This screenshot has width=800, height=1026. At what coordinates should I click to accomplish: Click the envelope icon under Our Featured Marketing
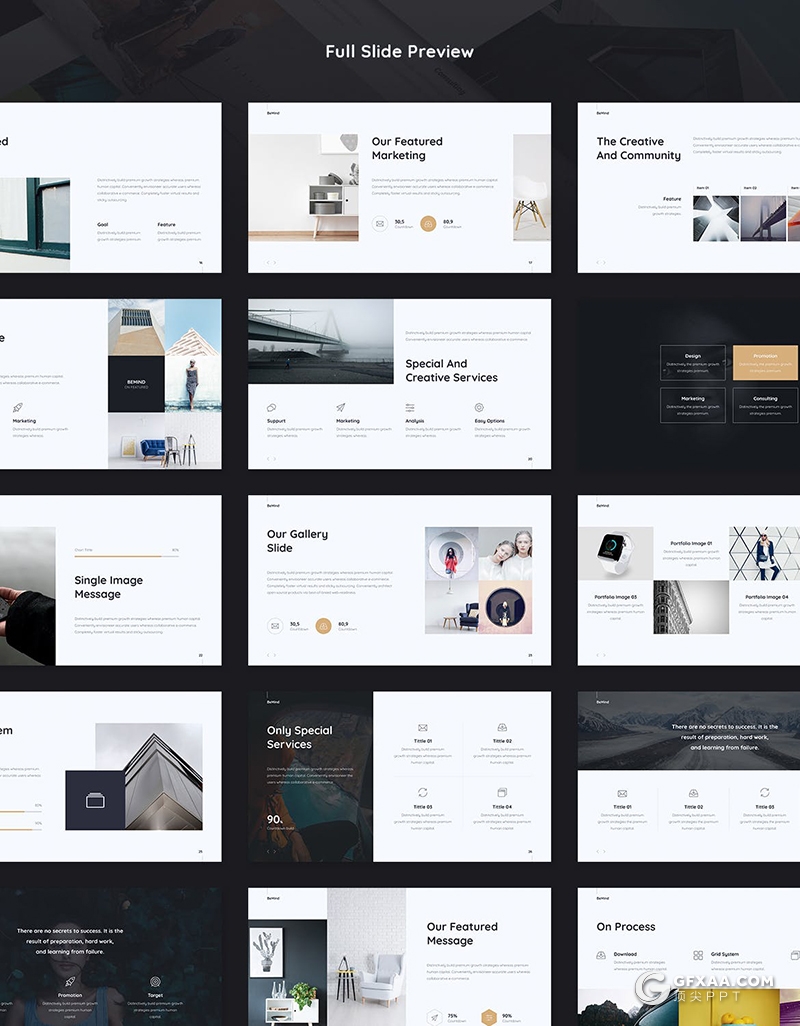[380, 224]
